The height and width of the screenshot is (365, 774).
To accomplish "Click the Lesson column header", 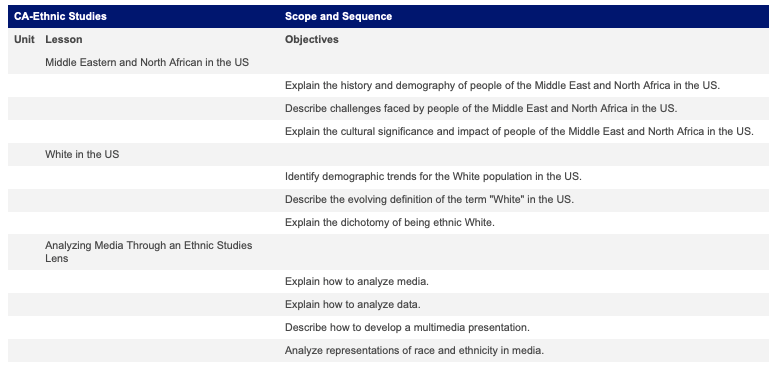I will (x=64, y=40).
